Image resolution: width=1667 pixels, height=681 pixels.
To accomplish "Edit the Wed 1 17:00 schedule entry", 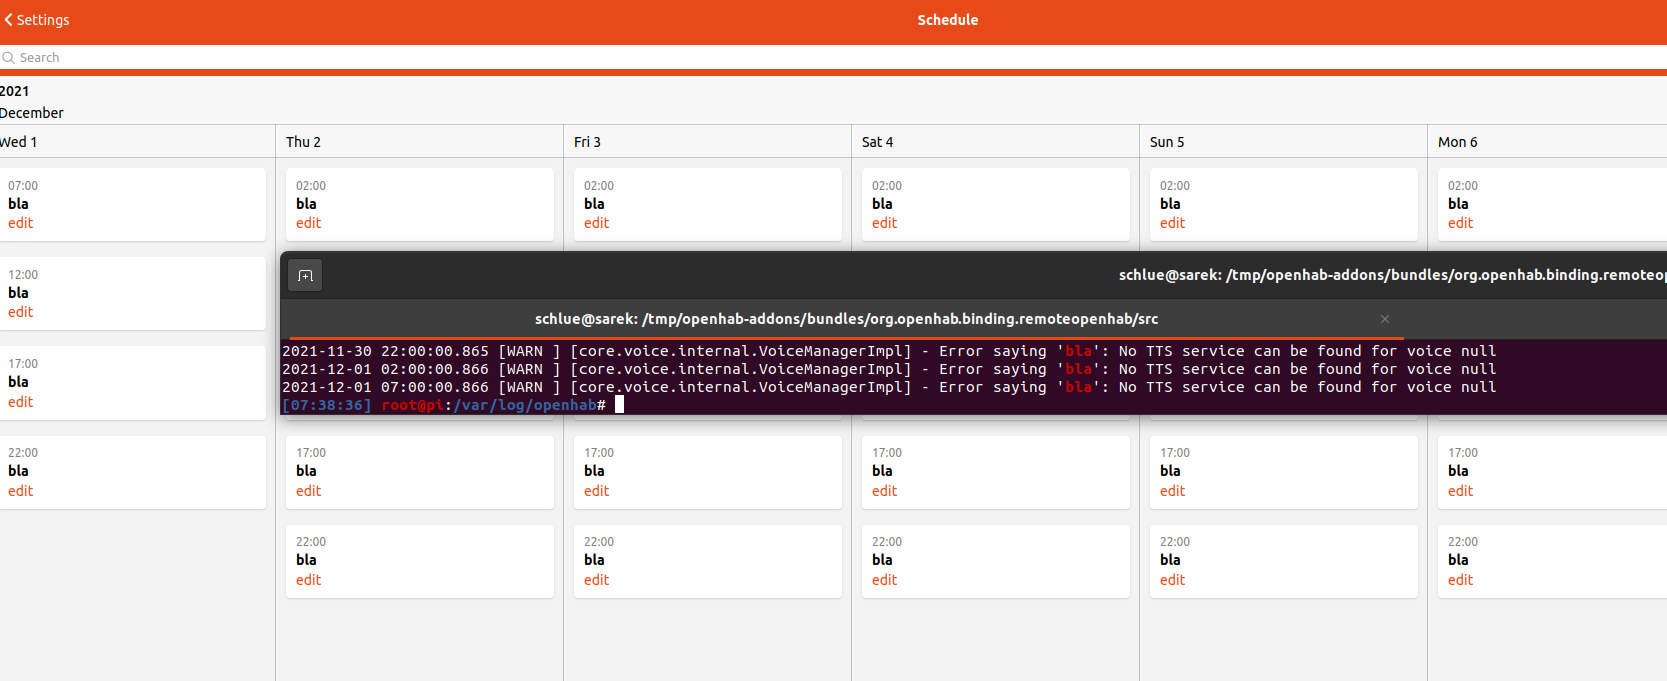I will point(21,402).
